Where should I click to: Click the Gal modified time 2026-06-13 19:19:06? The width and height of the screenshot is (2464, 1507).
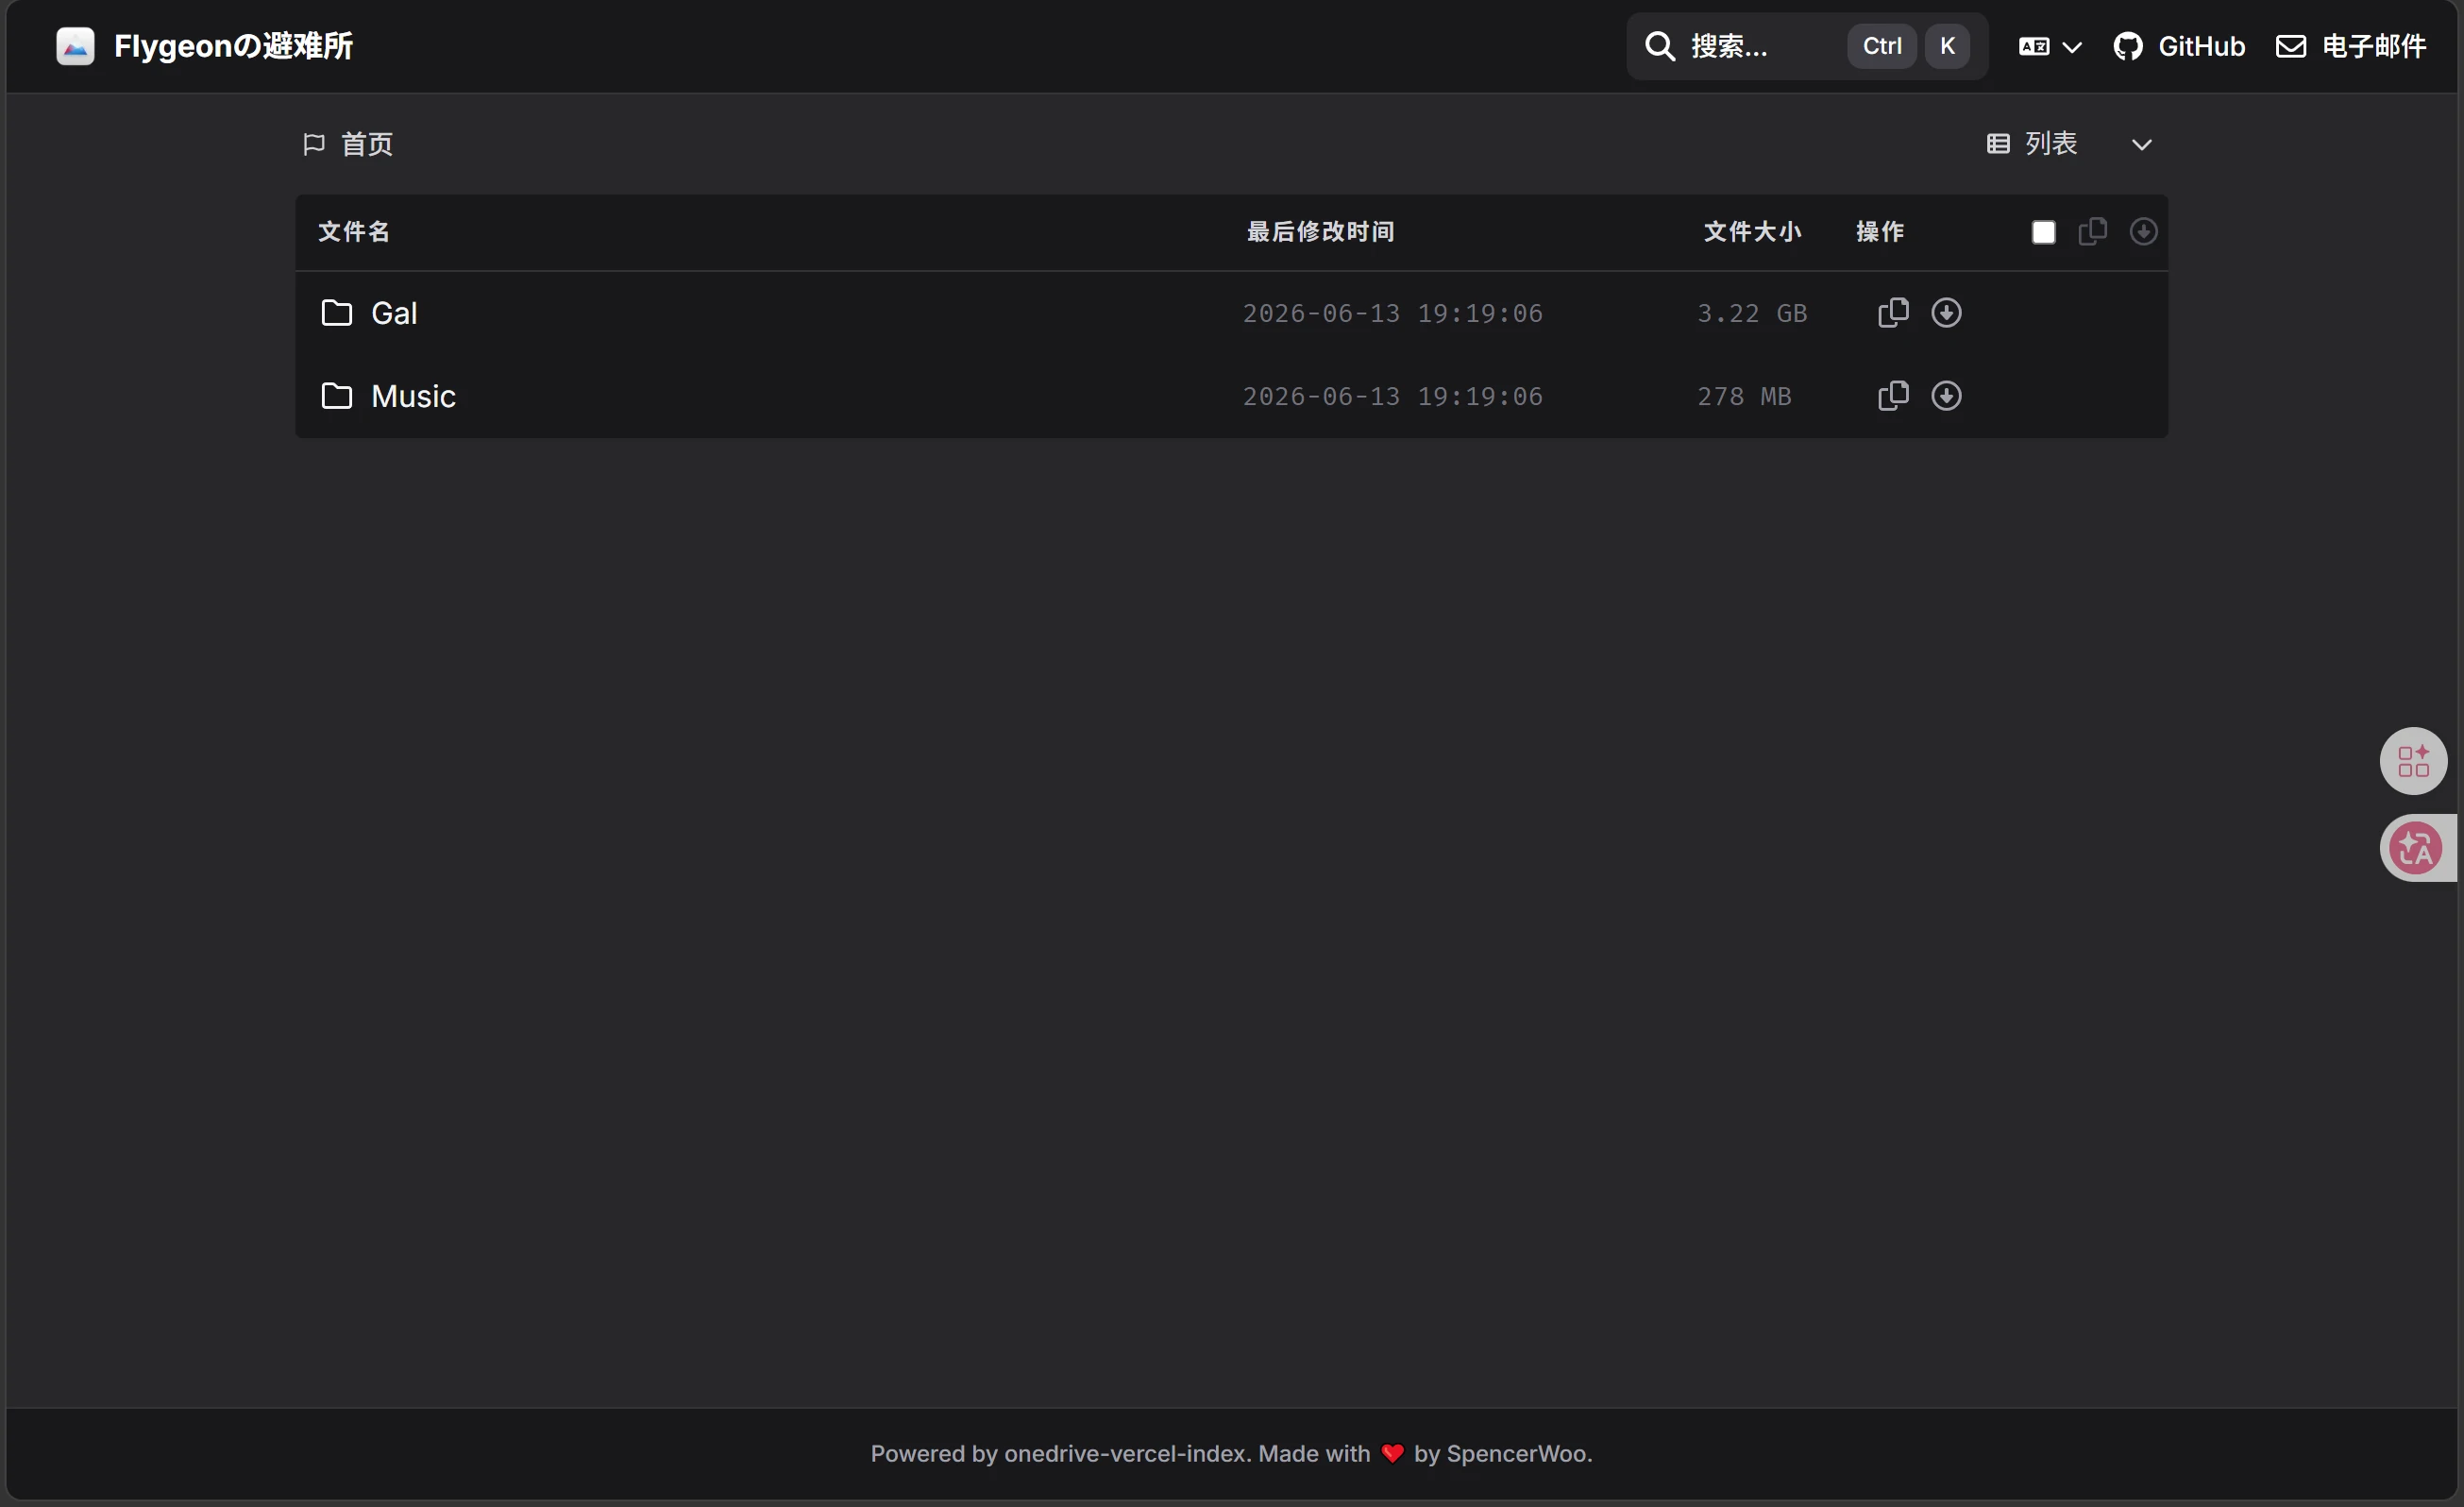click(1392, 313)
